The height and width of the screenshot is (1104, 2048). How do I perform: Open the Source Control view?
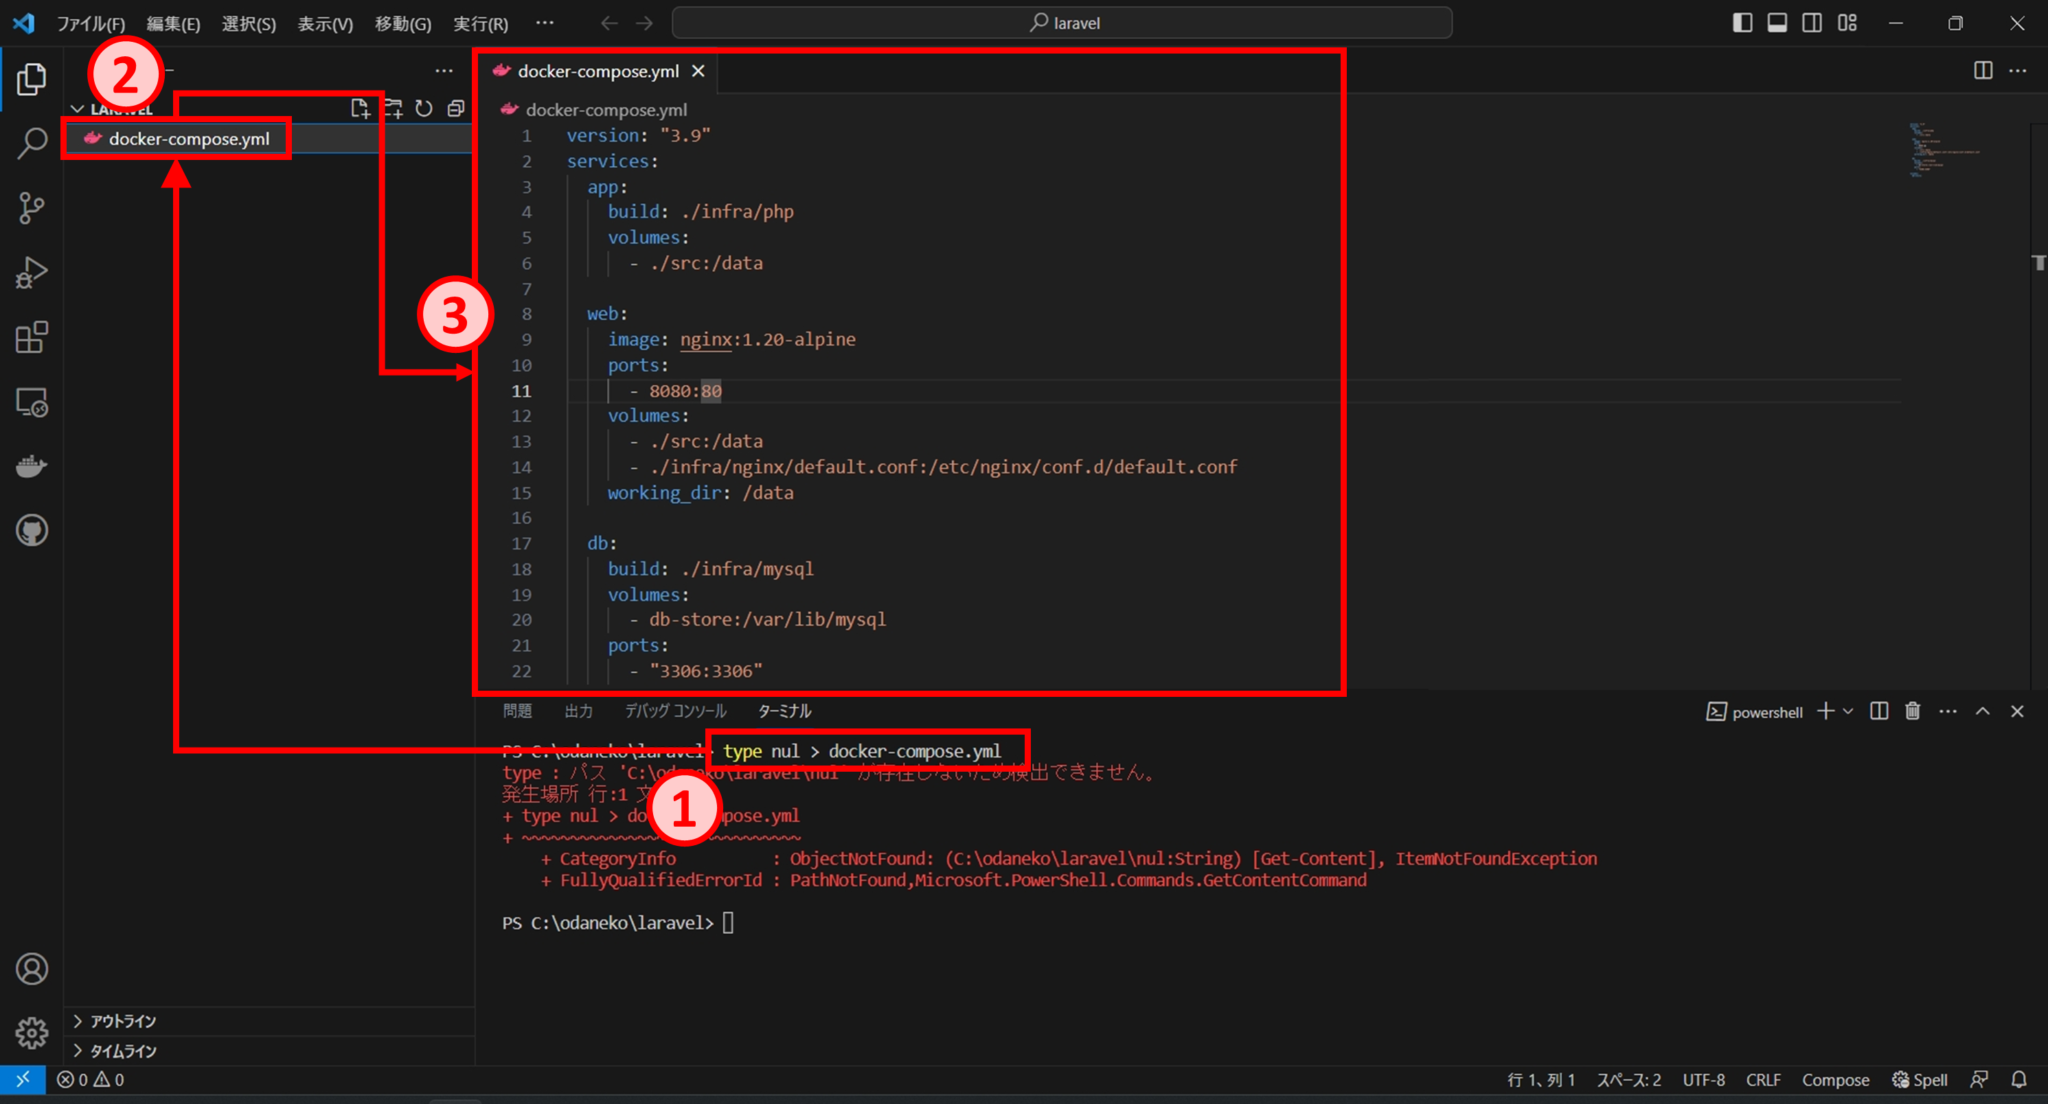click(x=31, y=207)
